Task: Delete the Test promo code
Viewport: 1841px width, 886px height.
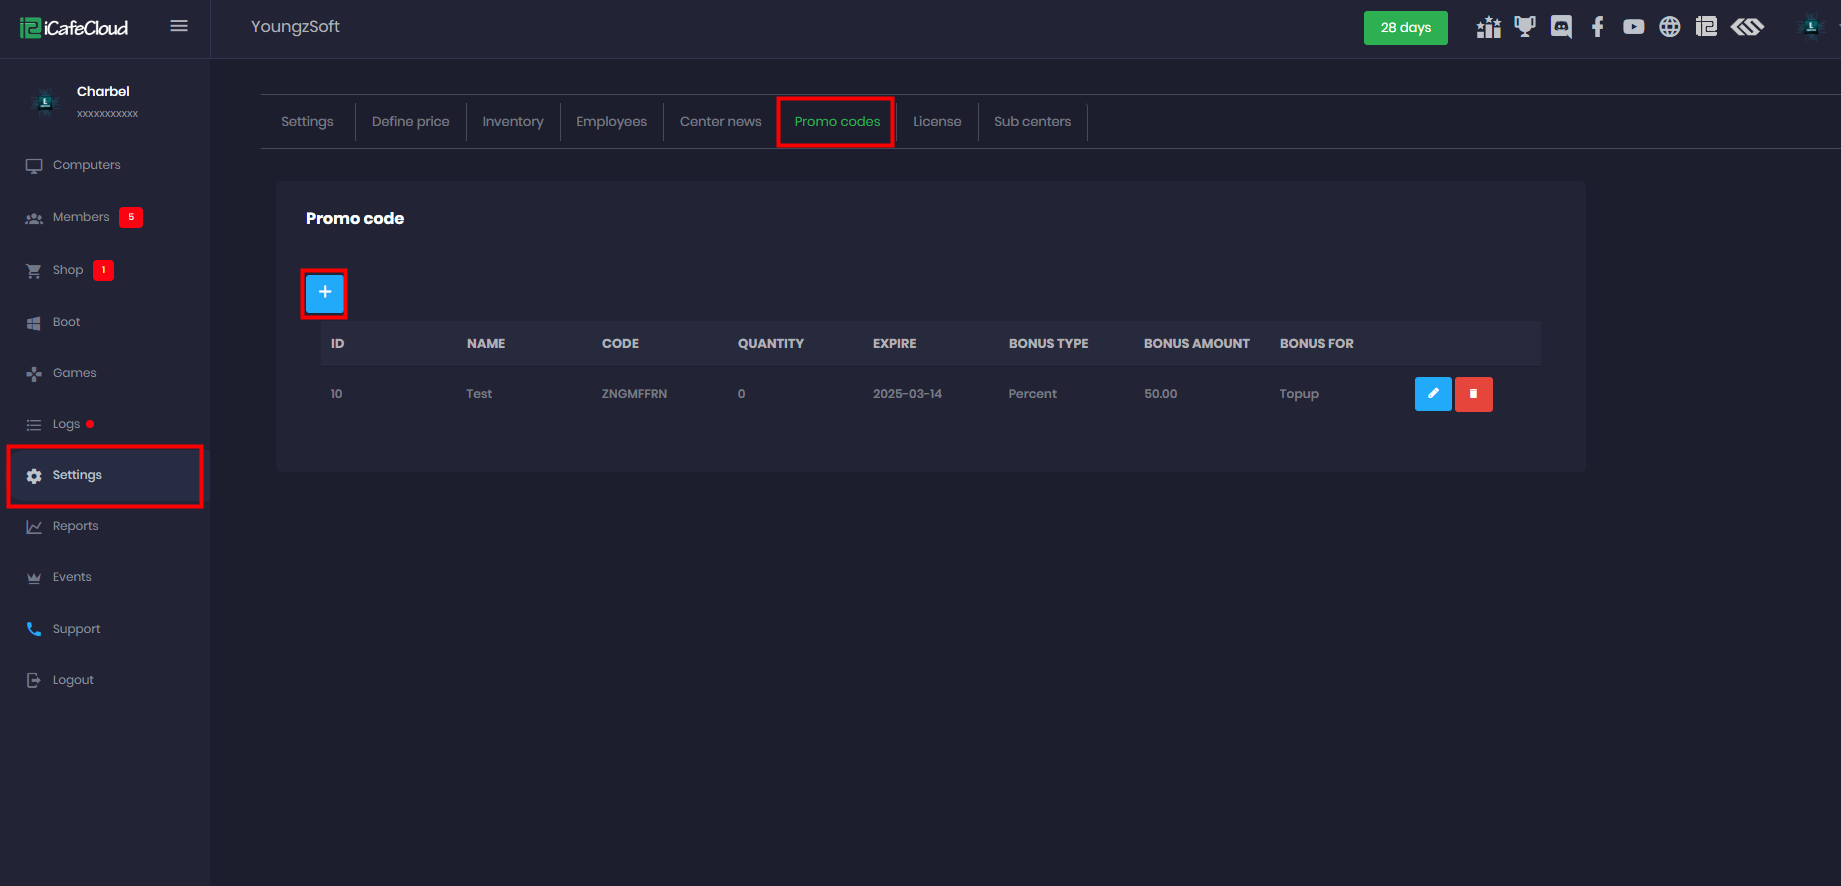Action: (1473, 394)
